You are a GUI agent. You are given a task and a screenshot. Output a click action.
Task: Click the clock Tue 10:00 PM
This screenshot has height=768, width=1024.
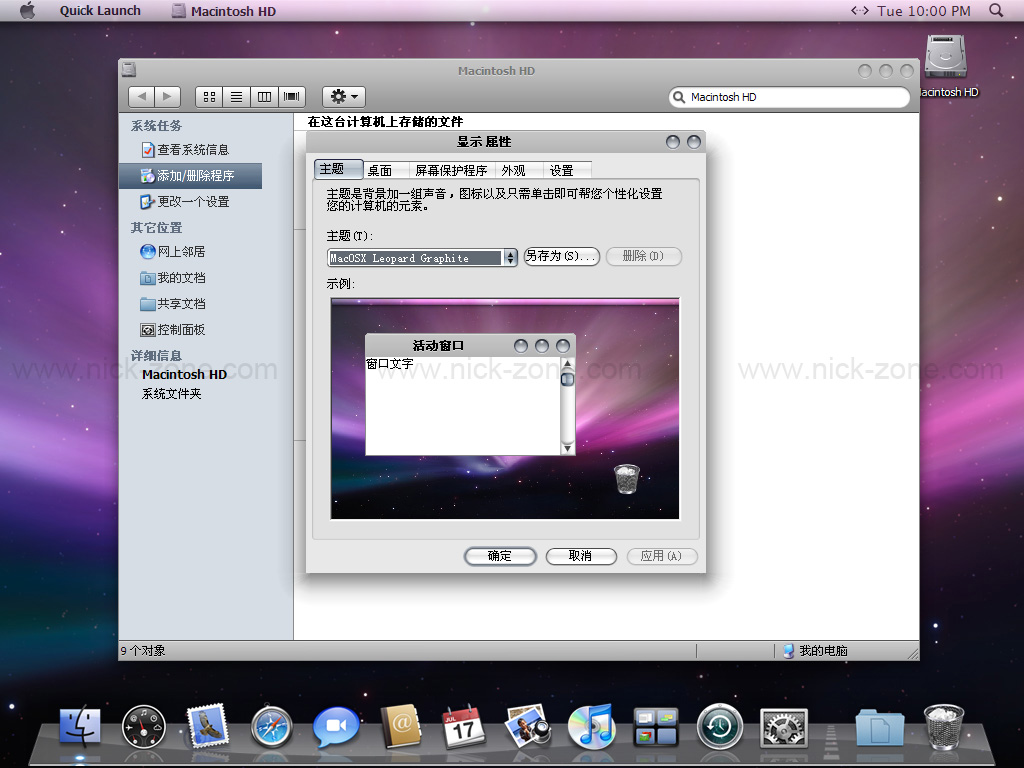tap(924, 11)
